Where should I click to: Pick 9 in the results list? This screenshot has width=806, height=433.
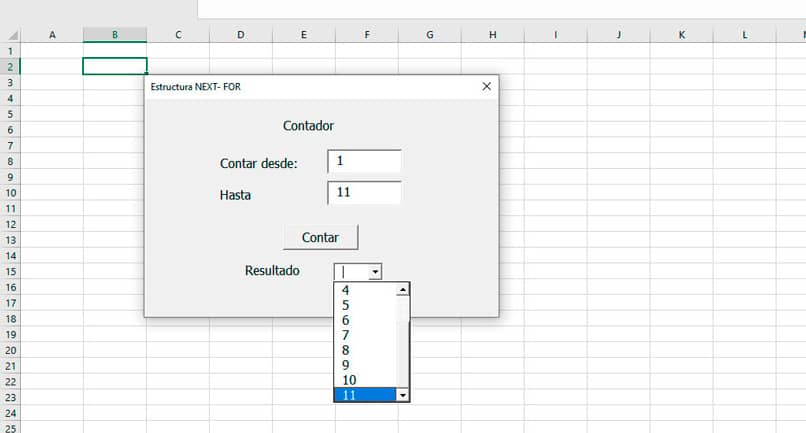click(x=364, y=365)
